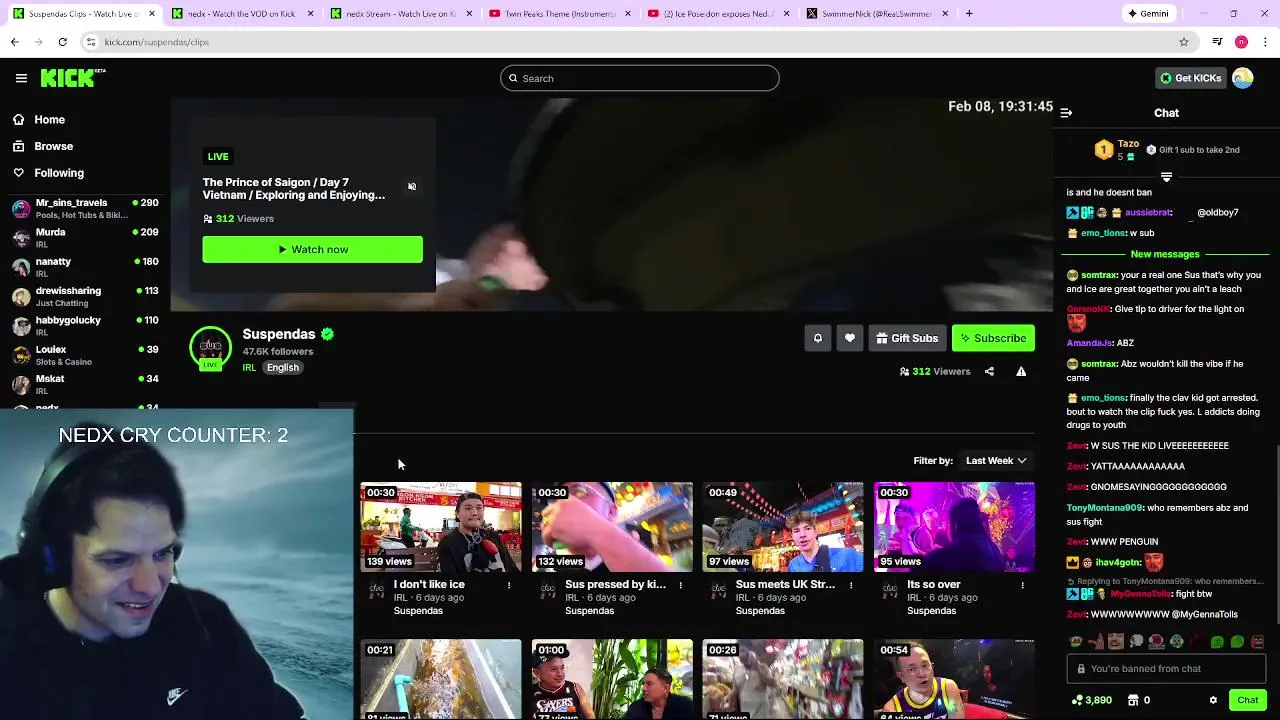
Task: Open the 00:21 clip thumbnail
Action: (x=441, y=679)
